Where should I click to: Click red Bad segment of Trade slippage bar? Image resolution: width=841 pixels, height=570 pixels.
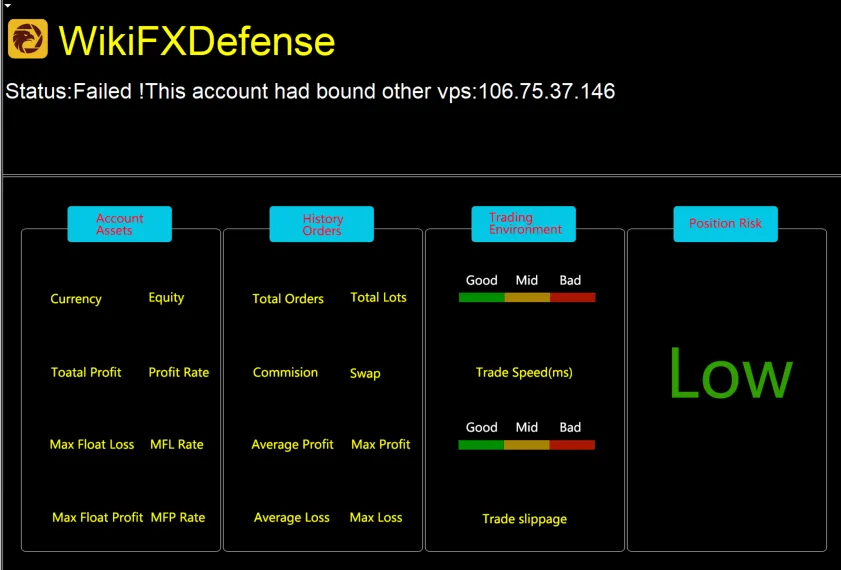click(572, 445)
